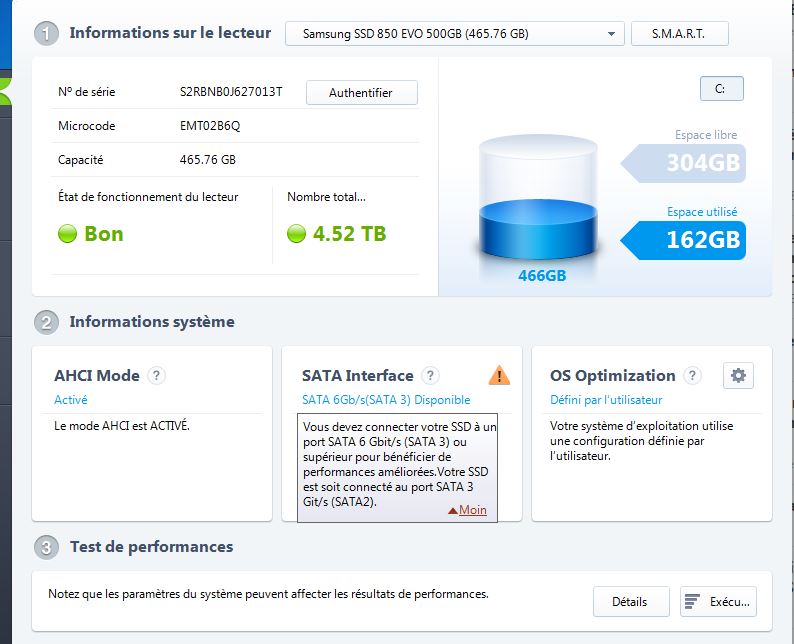
Task: Click SATA 6Gb/s(SATA 3) Disponible text
Action: click(386, 400)
